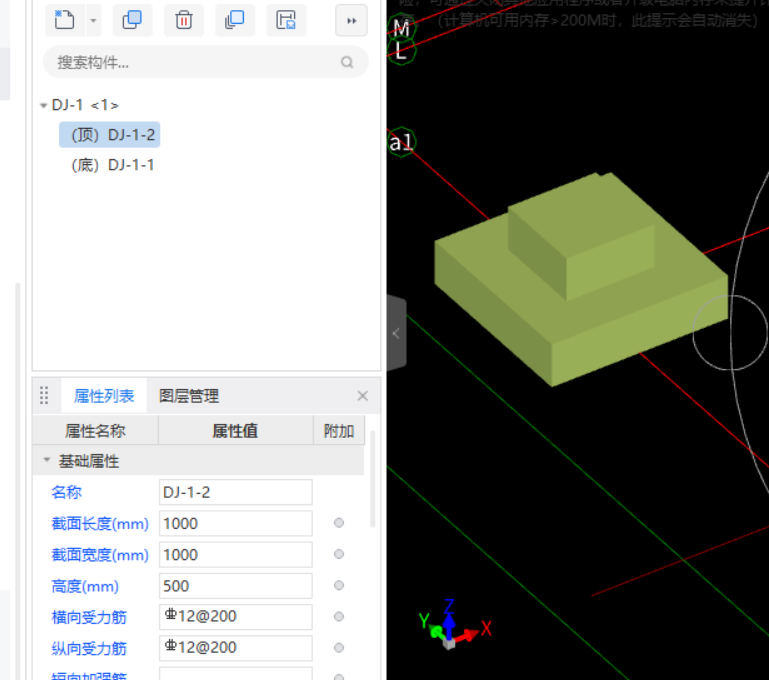Viewport: 769px width, 680px height.
Task: Click the XYZ coordinate axis gizmo
Action: coord(454,625)
